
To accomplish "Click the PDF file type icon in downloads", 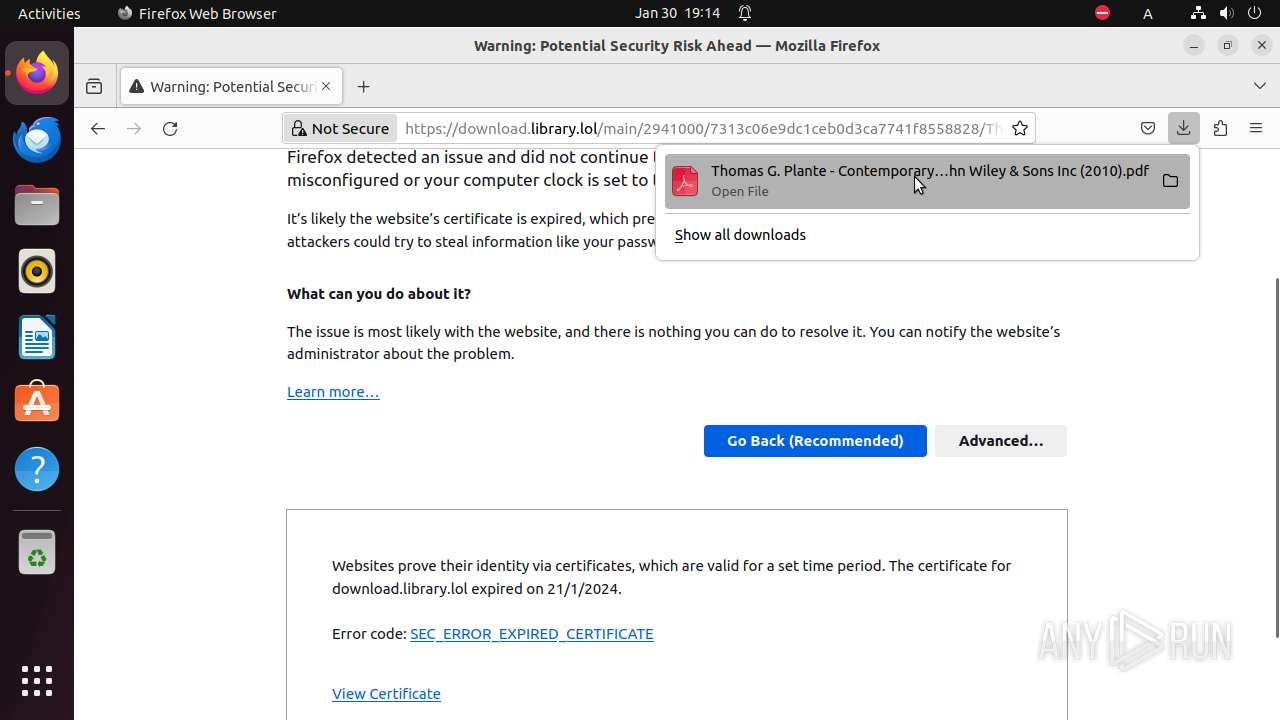I will click(685, 181).
